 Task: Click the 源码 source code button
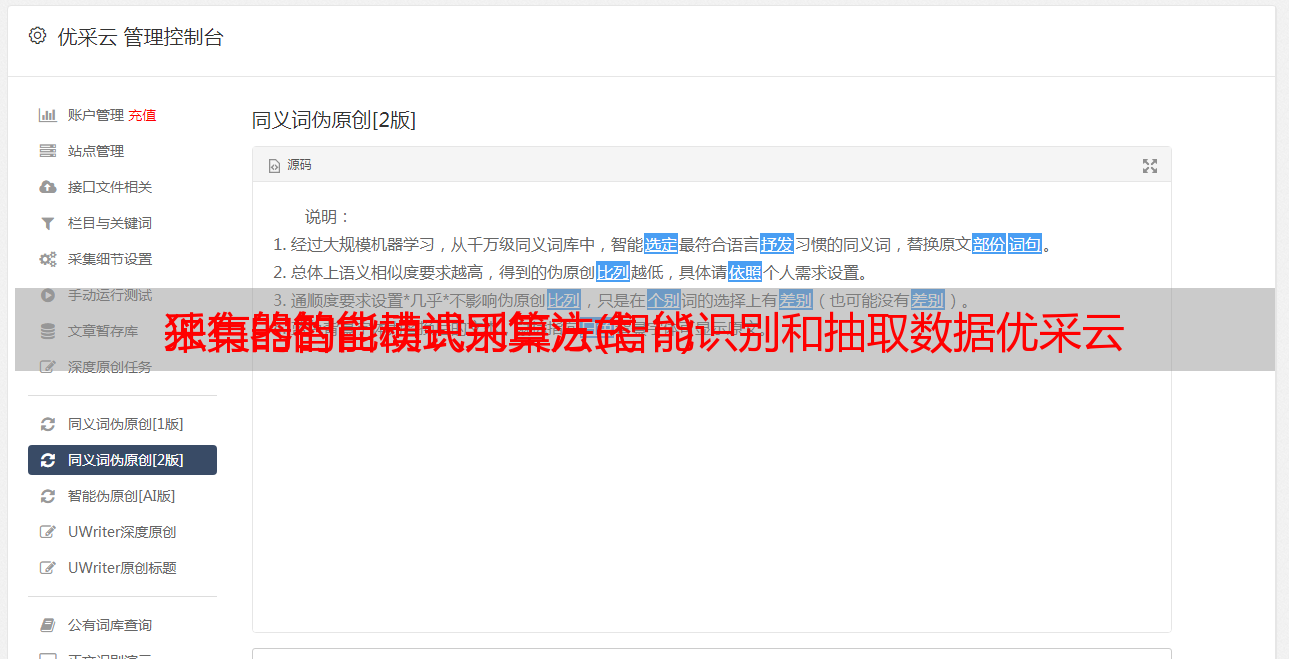pos(290,165)
